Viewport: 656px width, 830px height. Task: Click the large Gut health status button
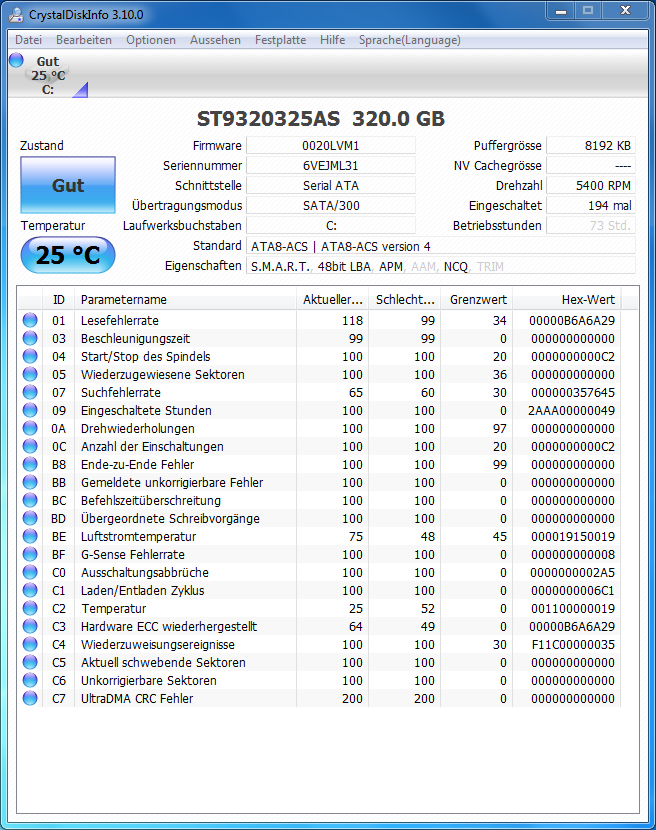[x=68, y=185]
